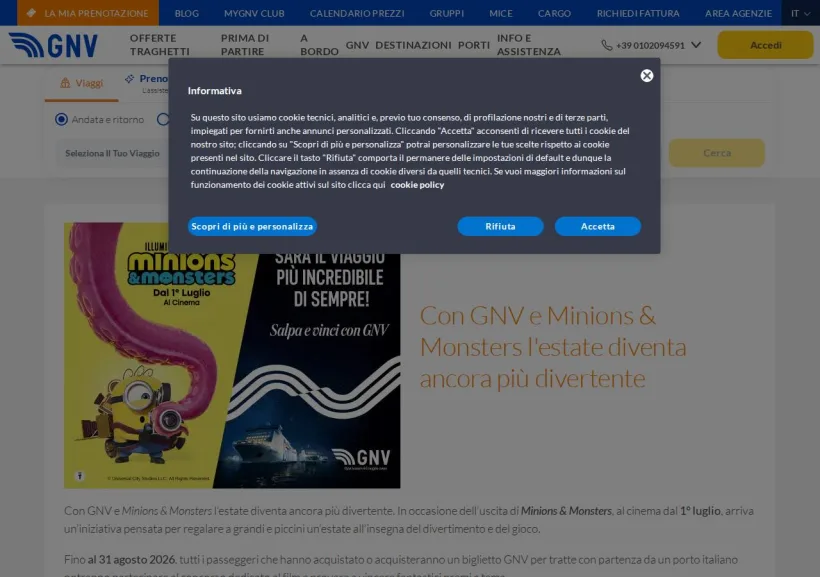Image resolution: width=820 pixels, height=577 pixels.
Task: Click the Cerca search button
Action: pos(716,153)
